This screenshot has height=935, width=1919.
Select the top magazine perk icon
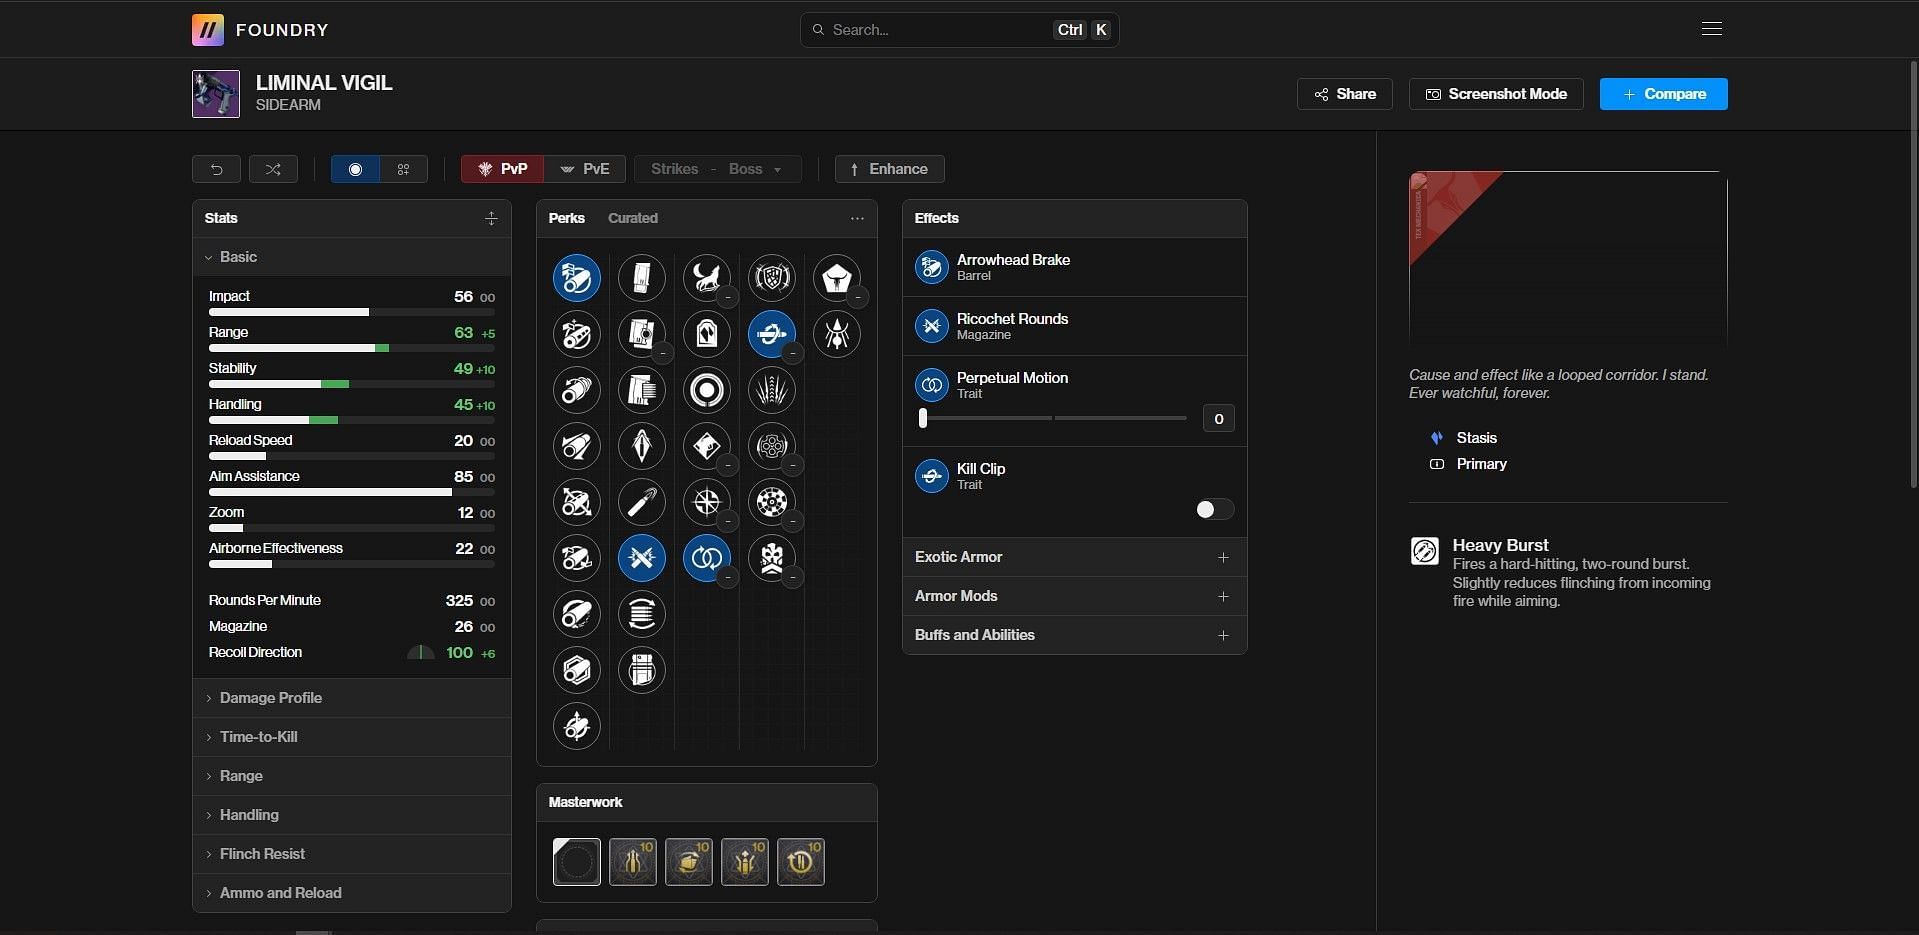(x=642, y=278)
